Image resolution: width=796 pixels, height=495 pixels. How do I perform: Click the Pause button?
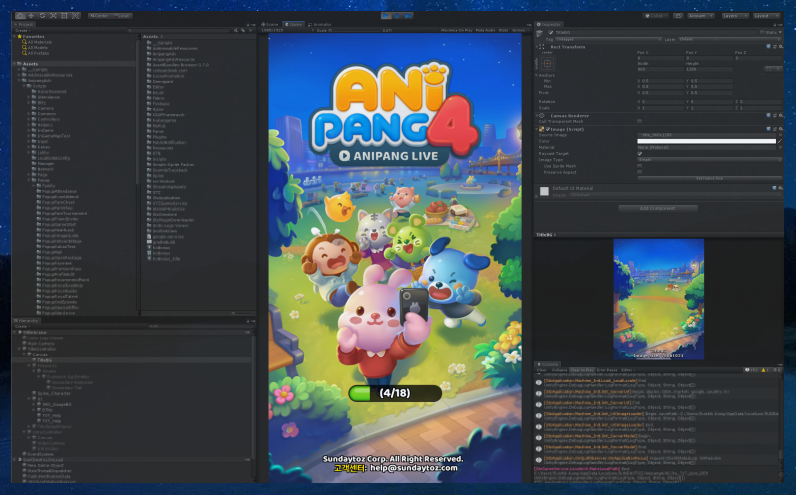pos(397,16)
